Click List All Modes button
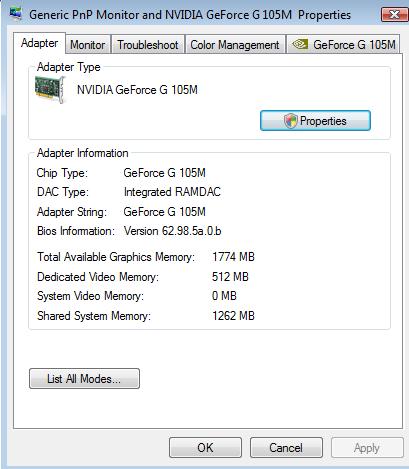409x469 pixels. [84, 379]
